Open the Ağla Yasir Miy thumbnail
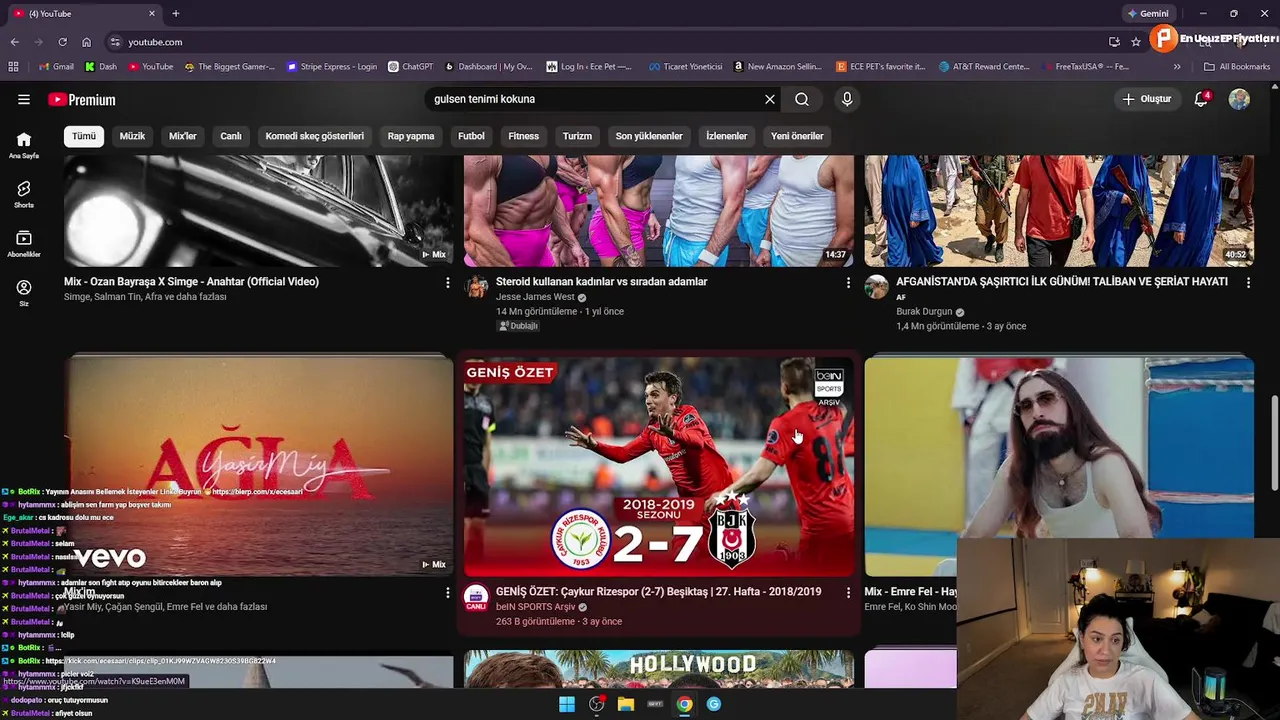Screen dimensions: 1280x720 point(258,466)
